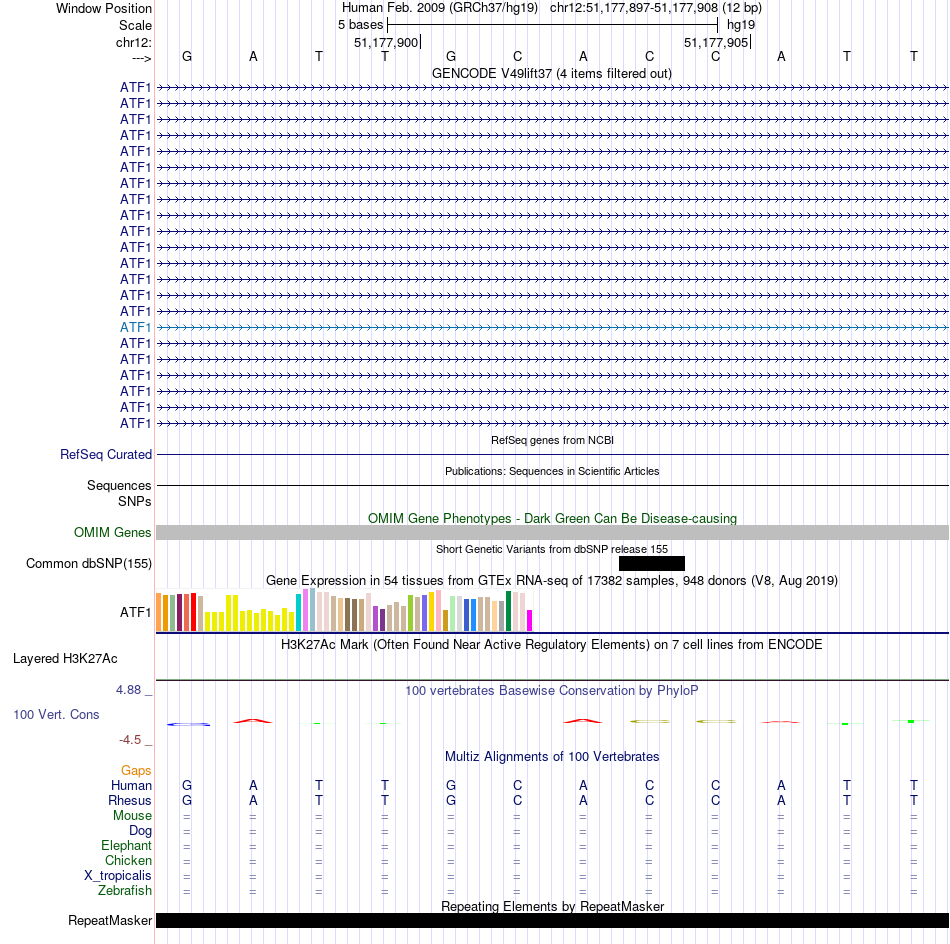Click the bright magenta last GTEx bar
The image size is (950, 944).
(x=530, y=620)
